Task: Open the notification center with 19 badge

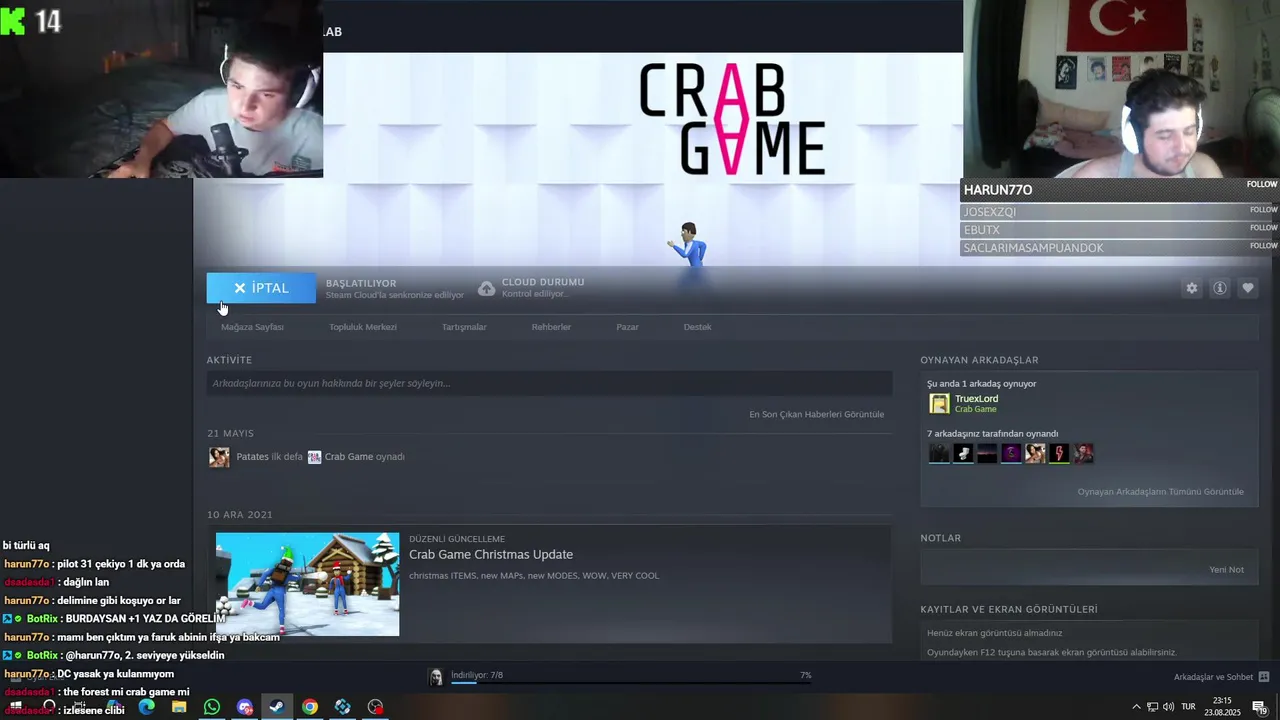Action: coord(1259,707)
